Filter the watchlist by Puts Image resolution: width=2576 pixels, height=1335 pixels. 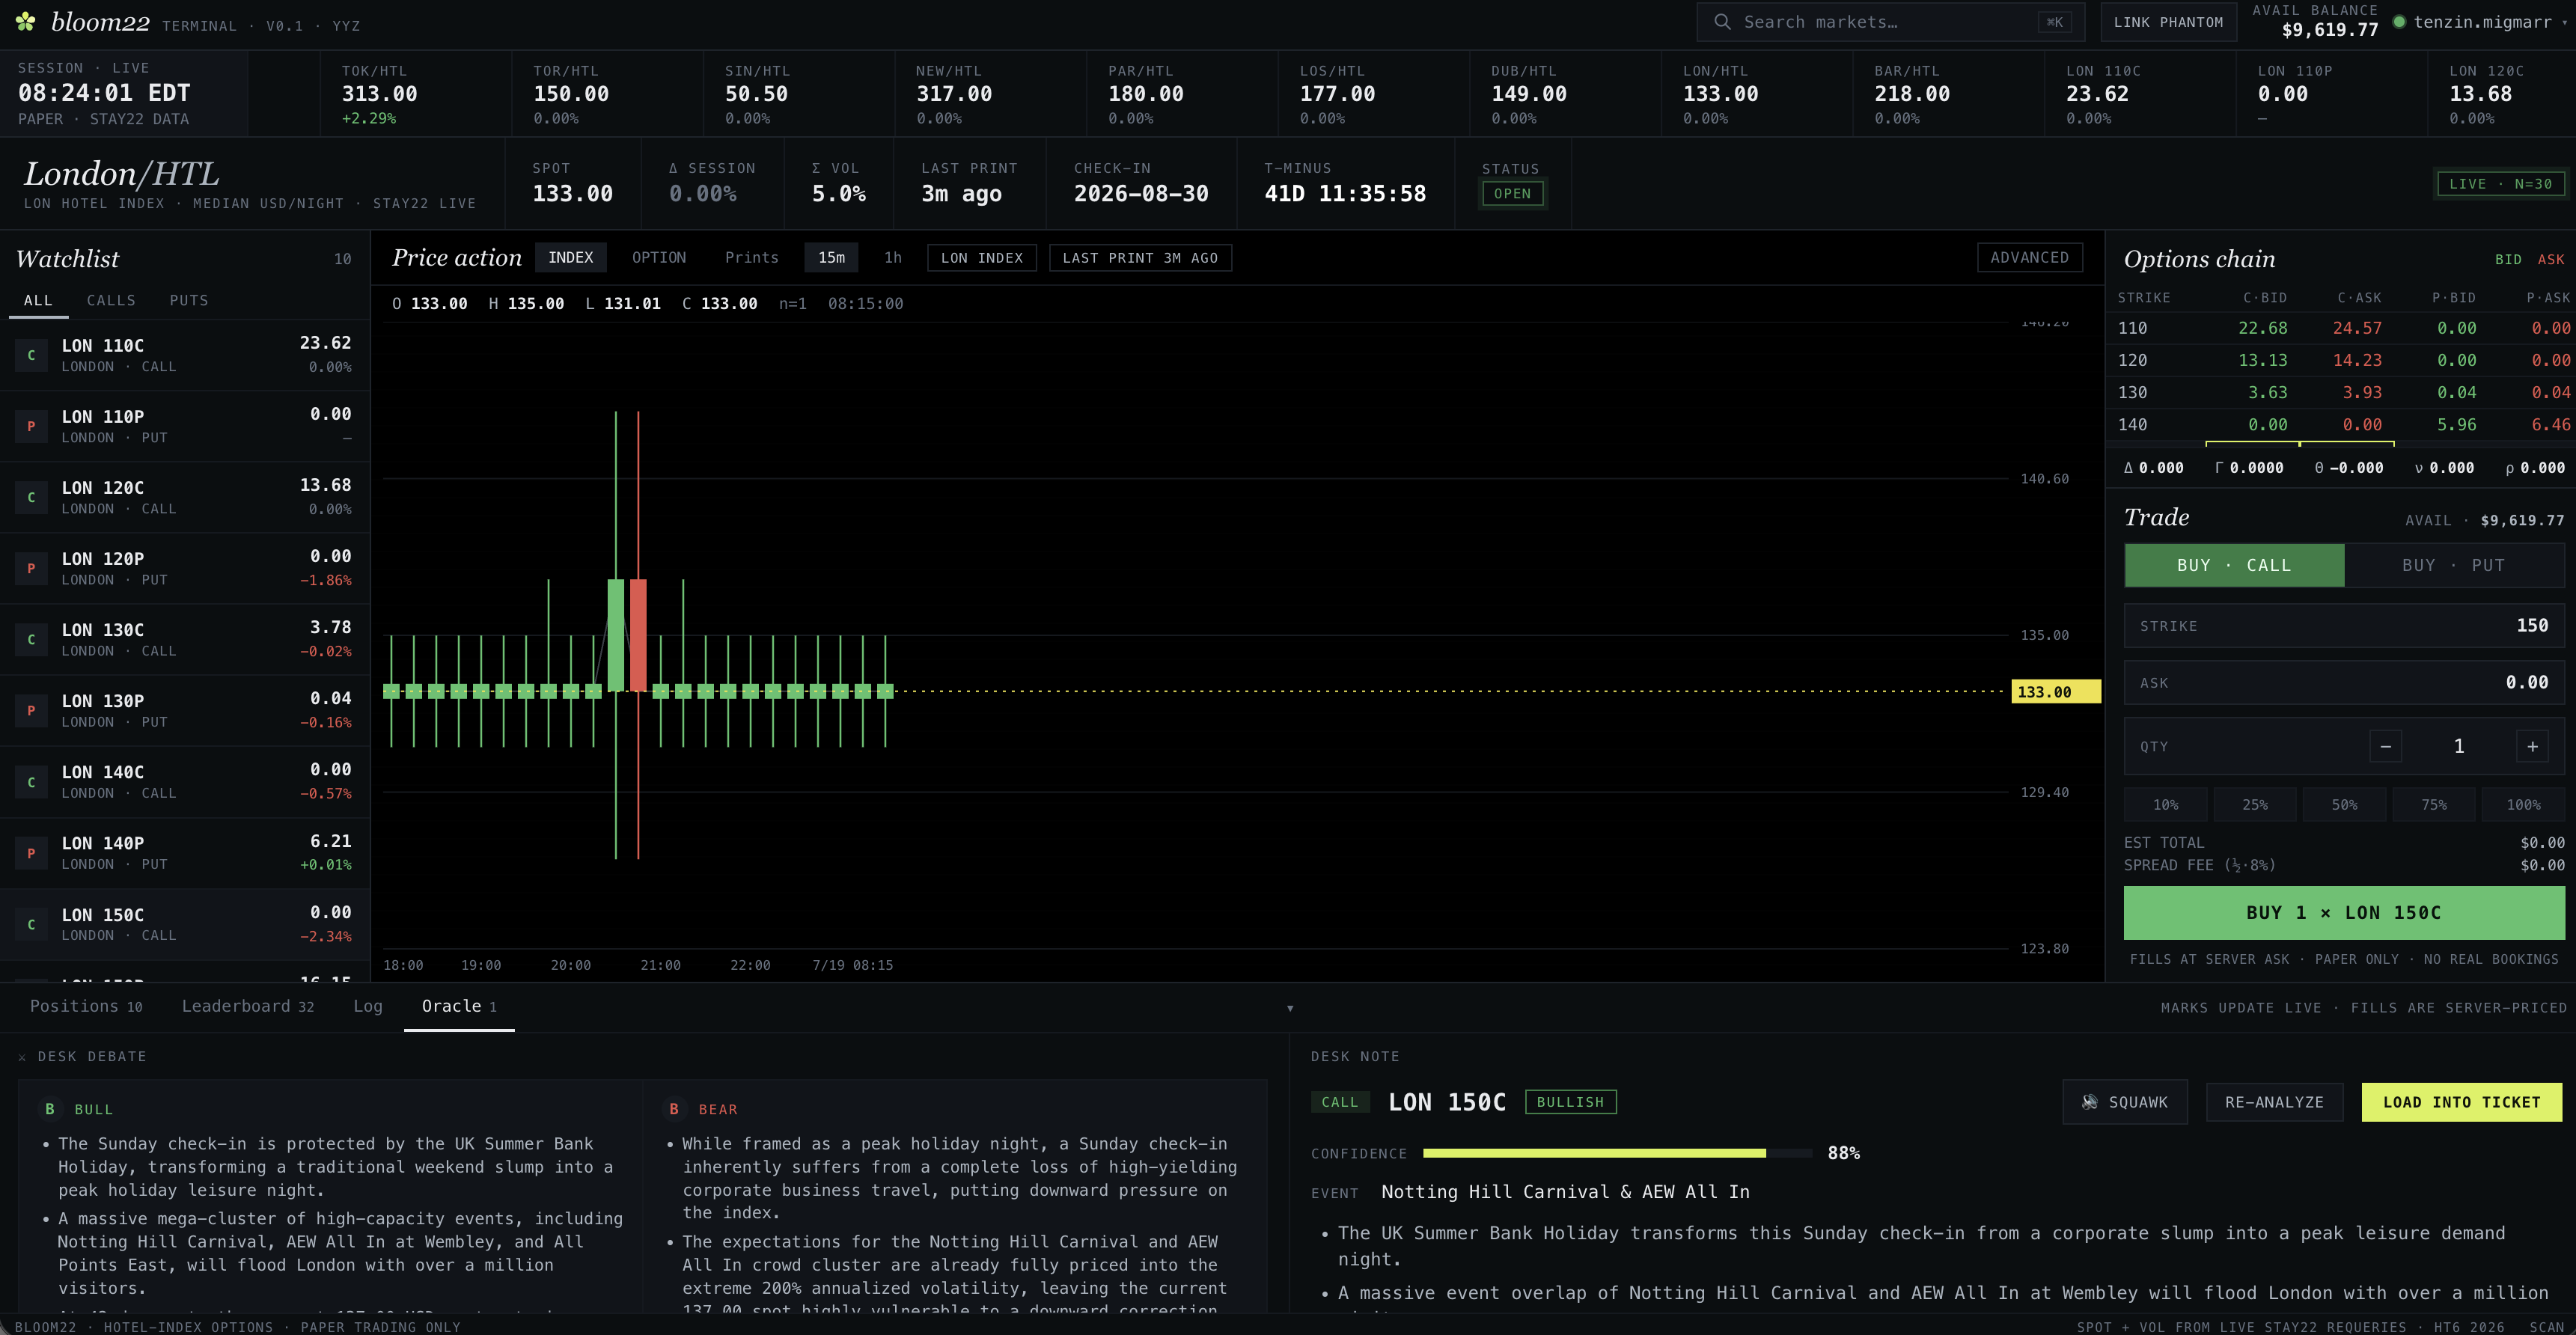point(189,300)
